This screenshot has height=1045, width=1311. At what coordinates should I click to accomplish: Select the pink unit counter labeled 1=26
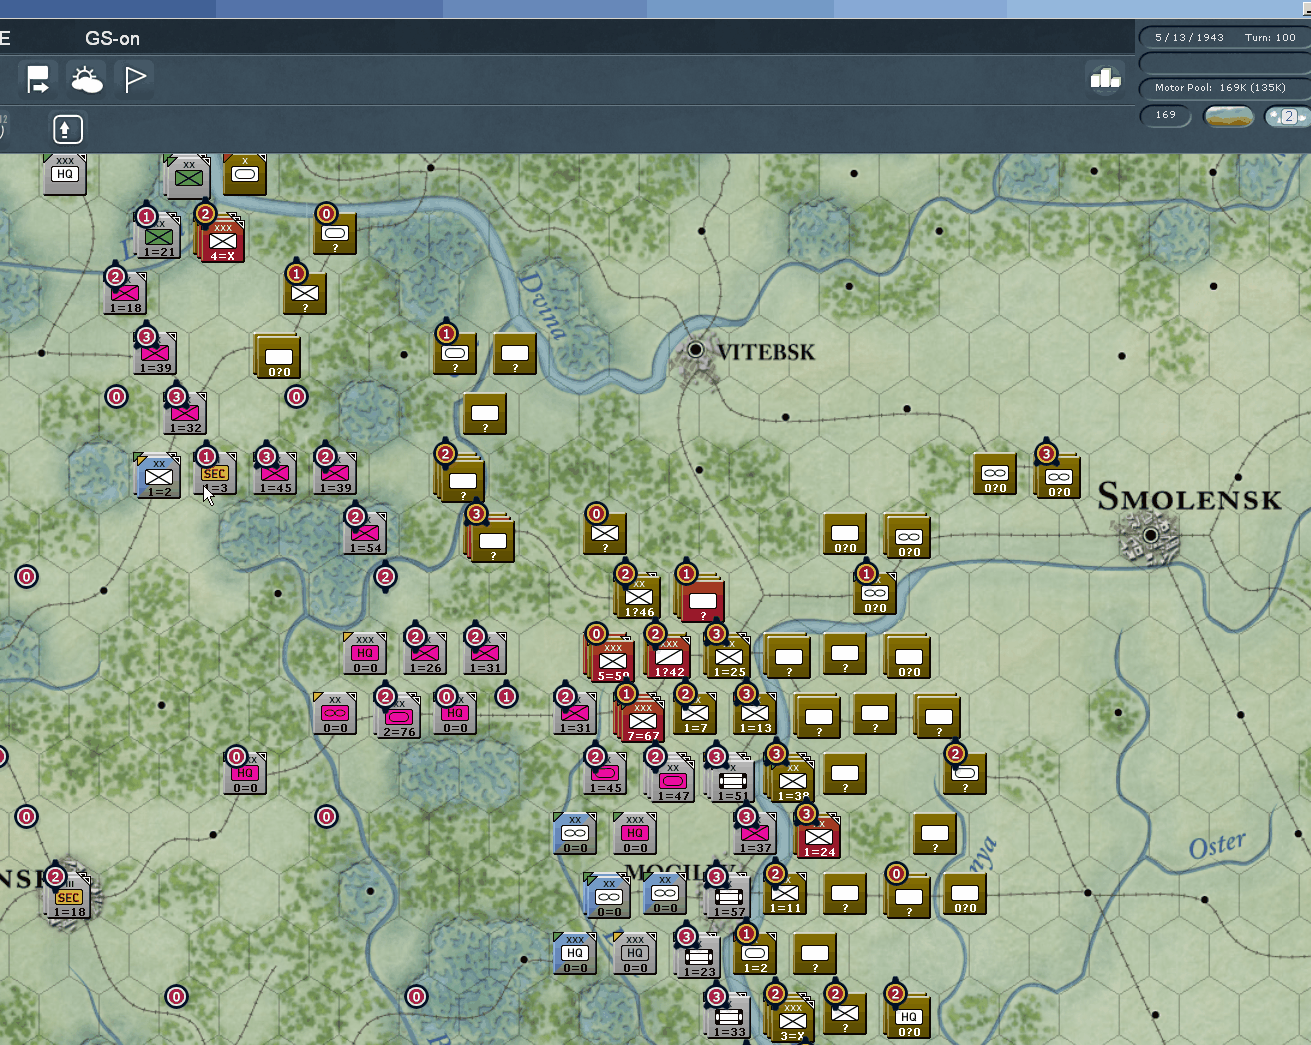pos(425,653)
